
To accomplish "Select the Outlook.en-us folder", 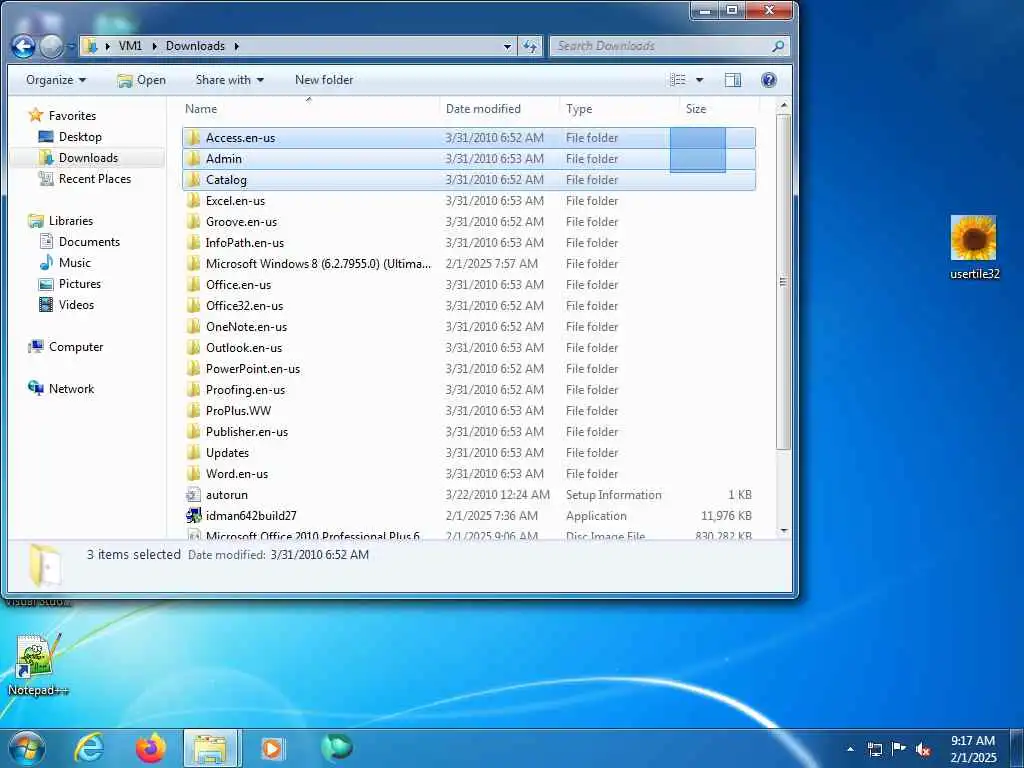I will click(469, 347).
